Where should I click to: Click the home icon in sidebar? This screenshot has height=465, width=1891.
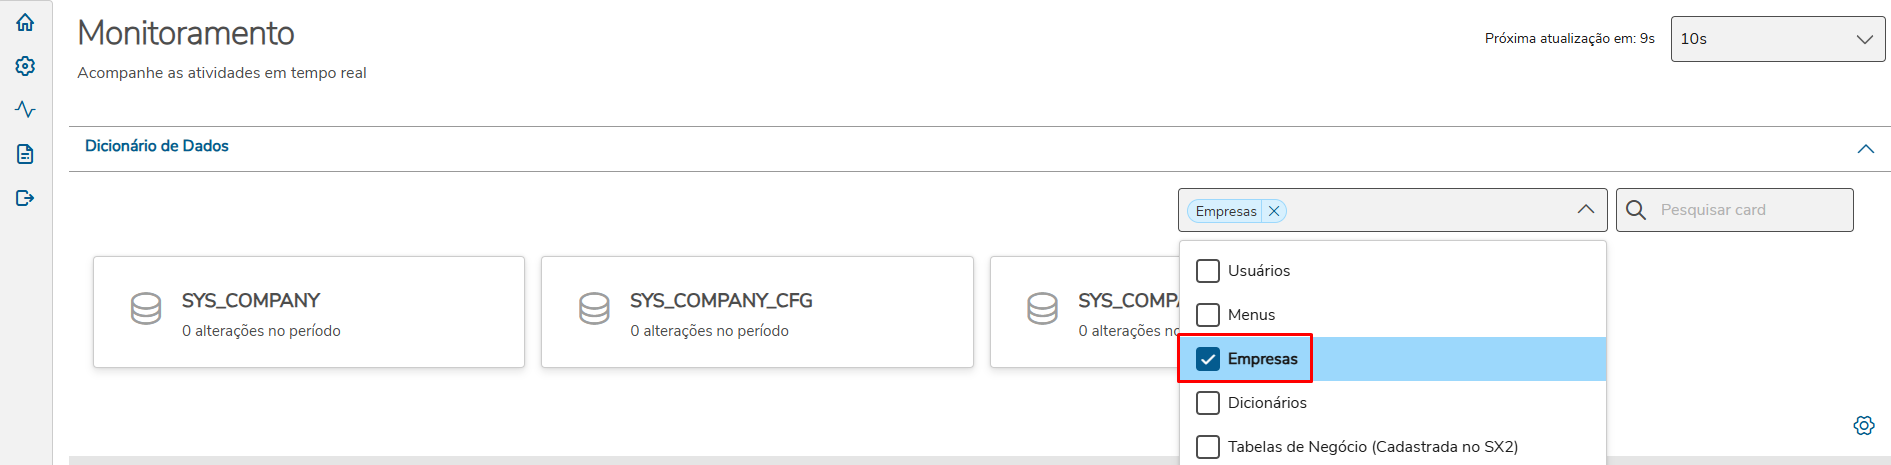[x=25, y=22]
